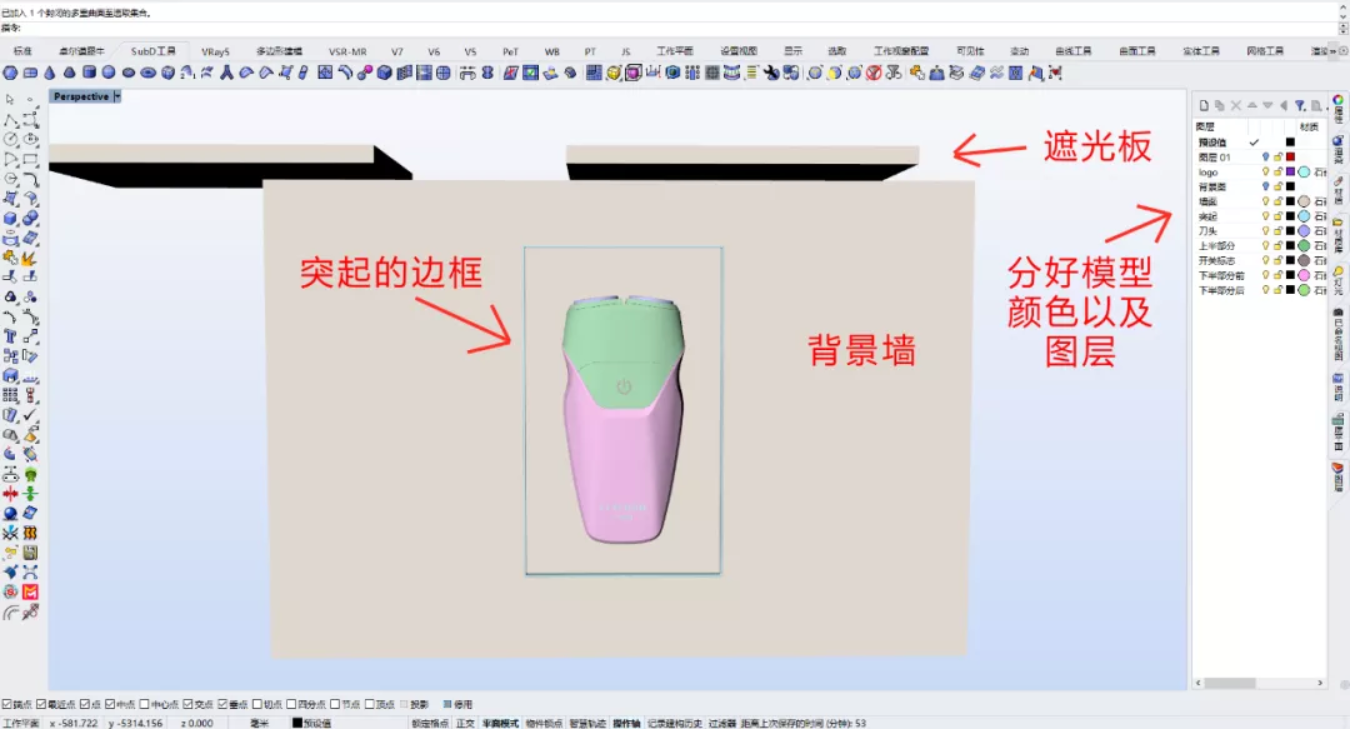Switch to the SubD工具 toolbar tab
The height and width of the screenshot is (729, 1350).
tap(153, 51)
